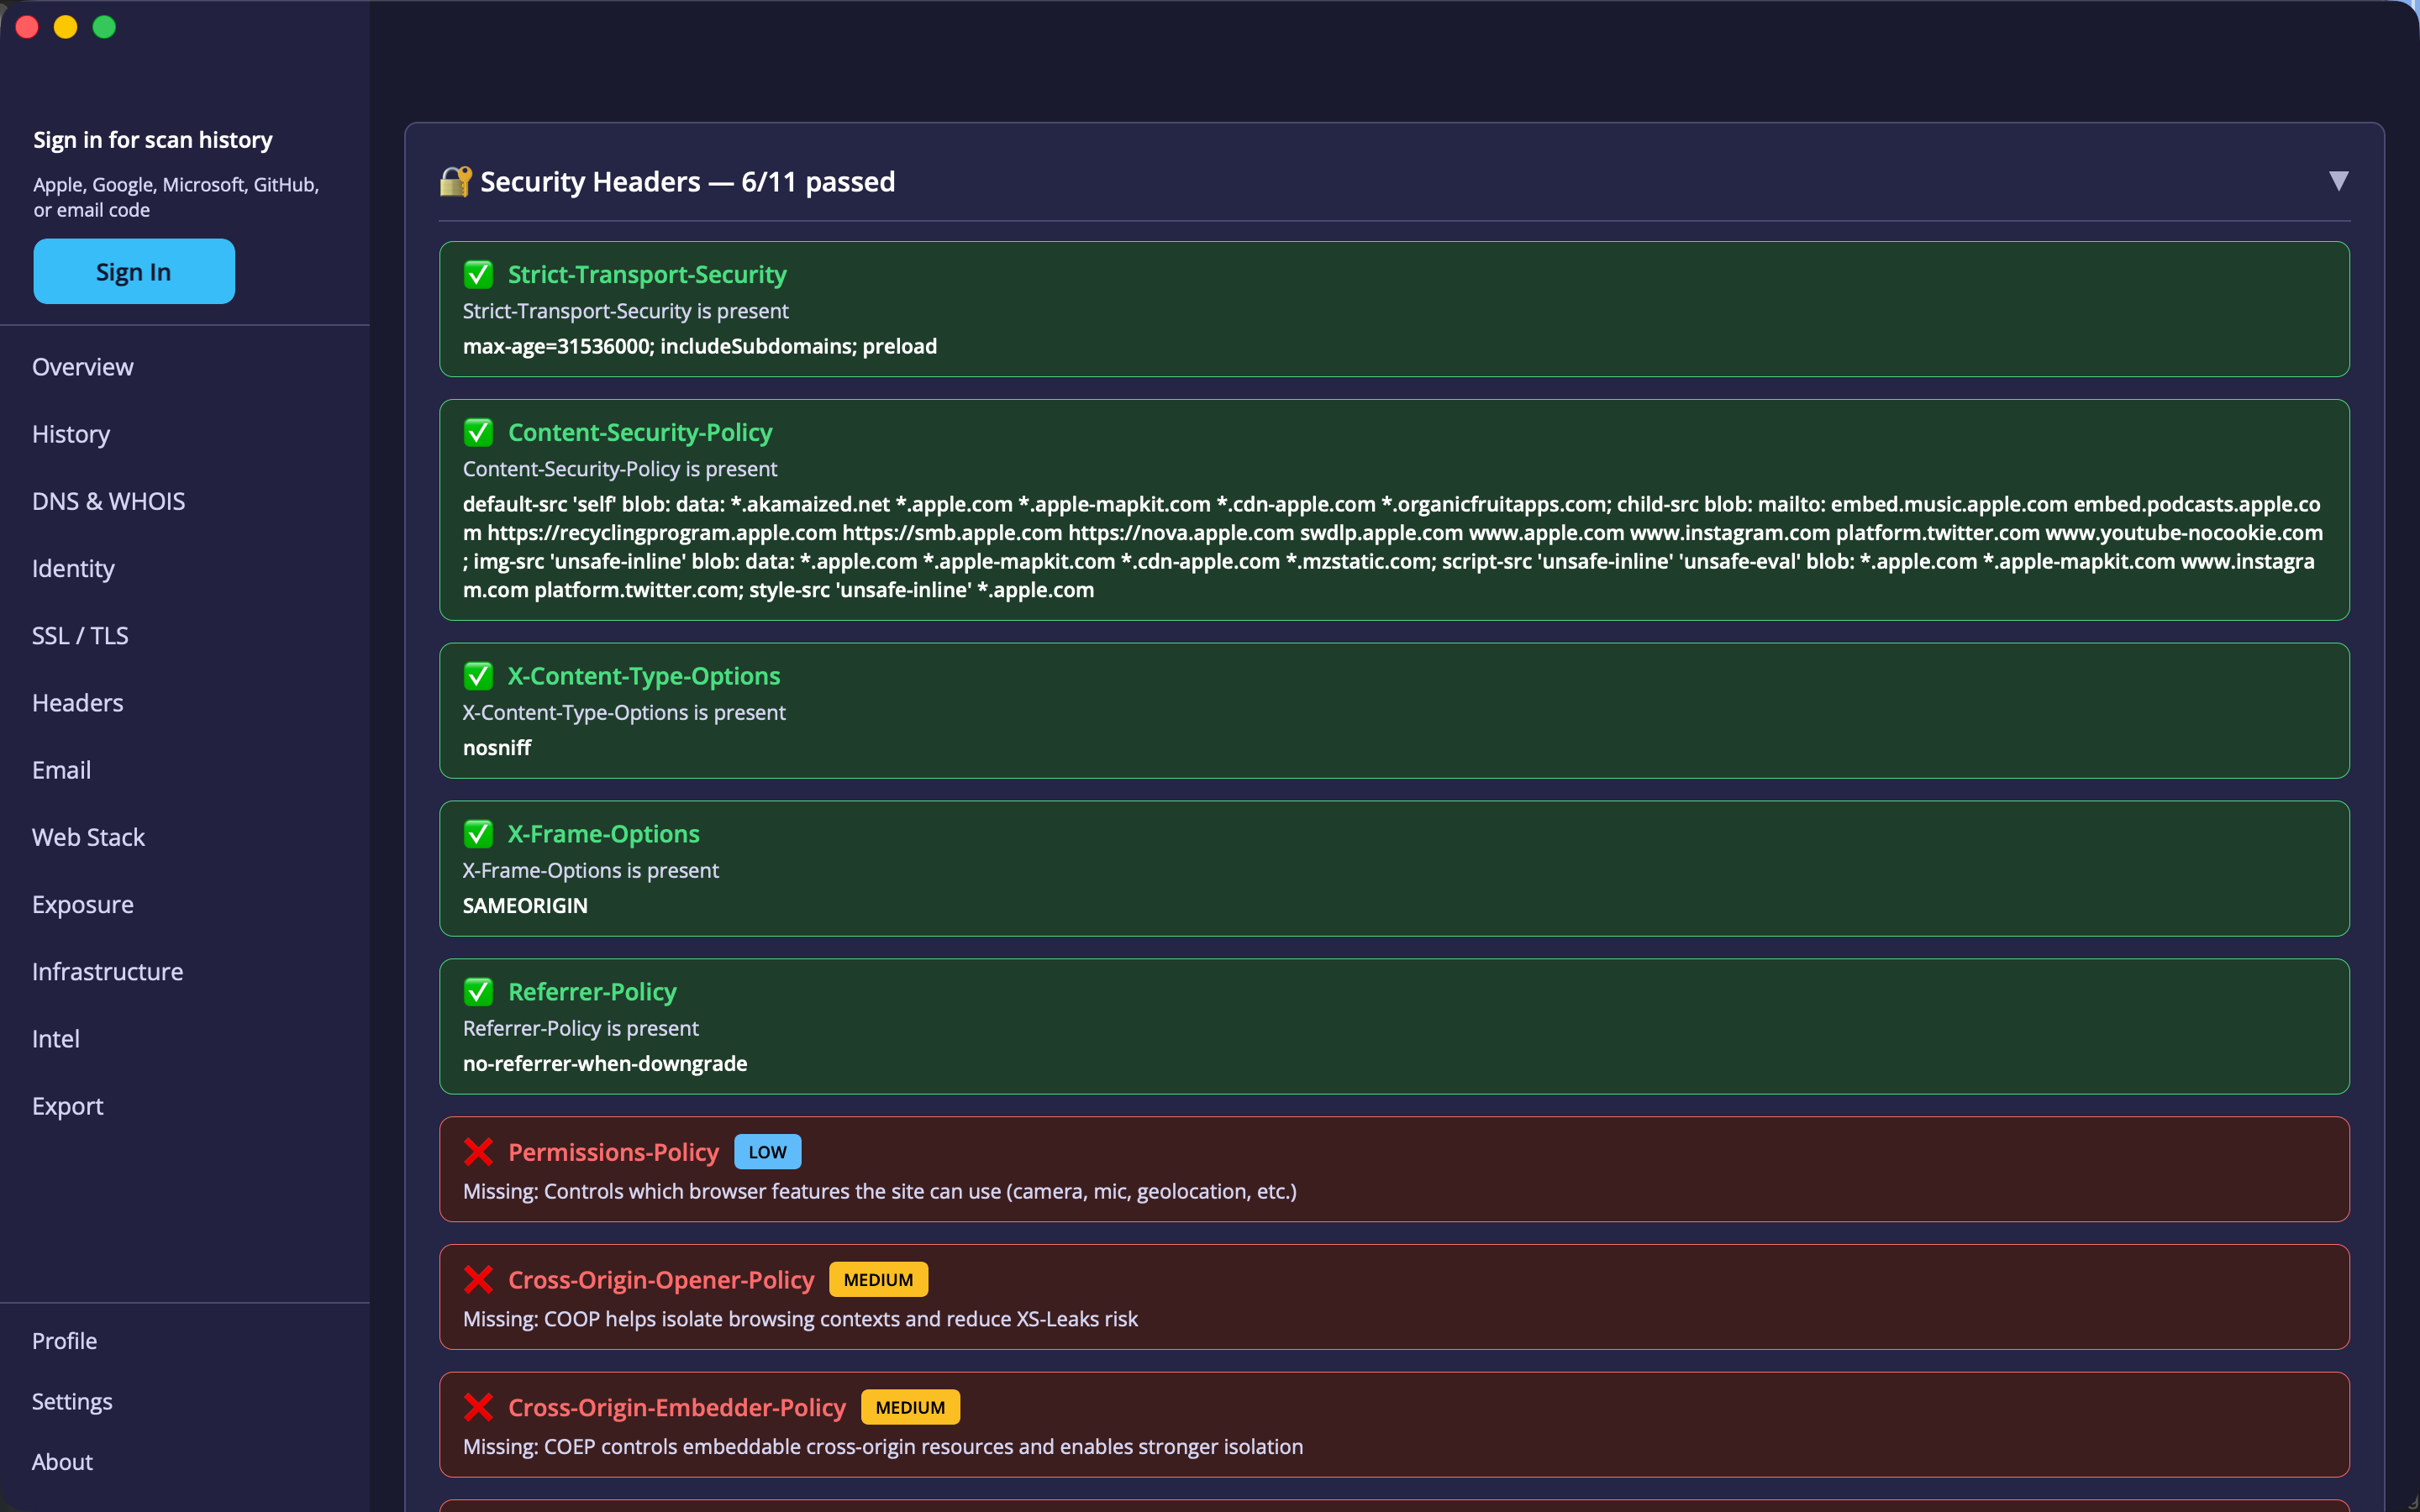Select Identity in the sidebar
2420x1512 pixels.
pyautogui.click(x=73, y=568)
